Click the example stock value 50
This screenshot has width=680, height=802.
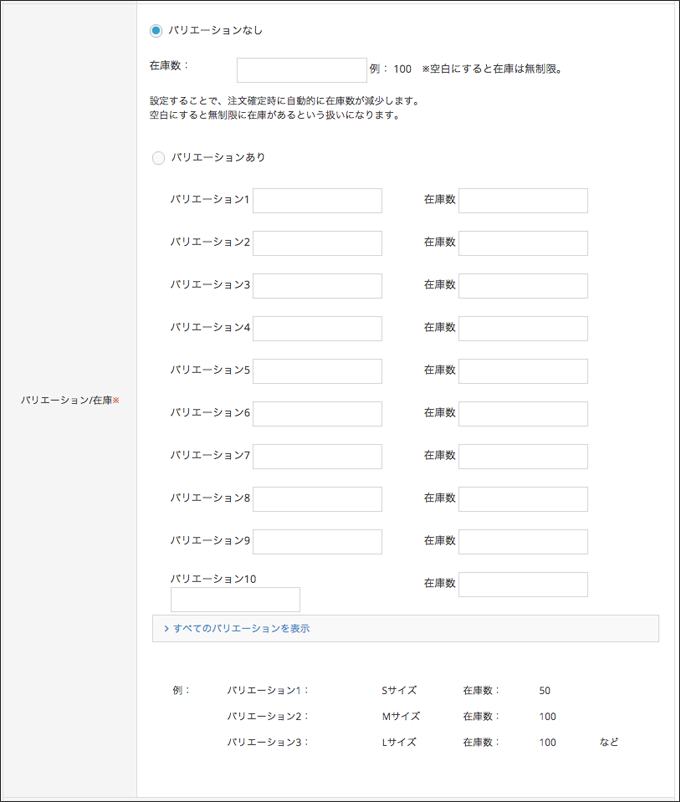click(544, 690)
